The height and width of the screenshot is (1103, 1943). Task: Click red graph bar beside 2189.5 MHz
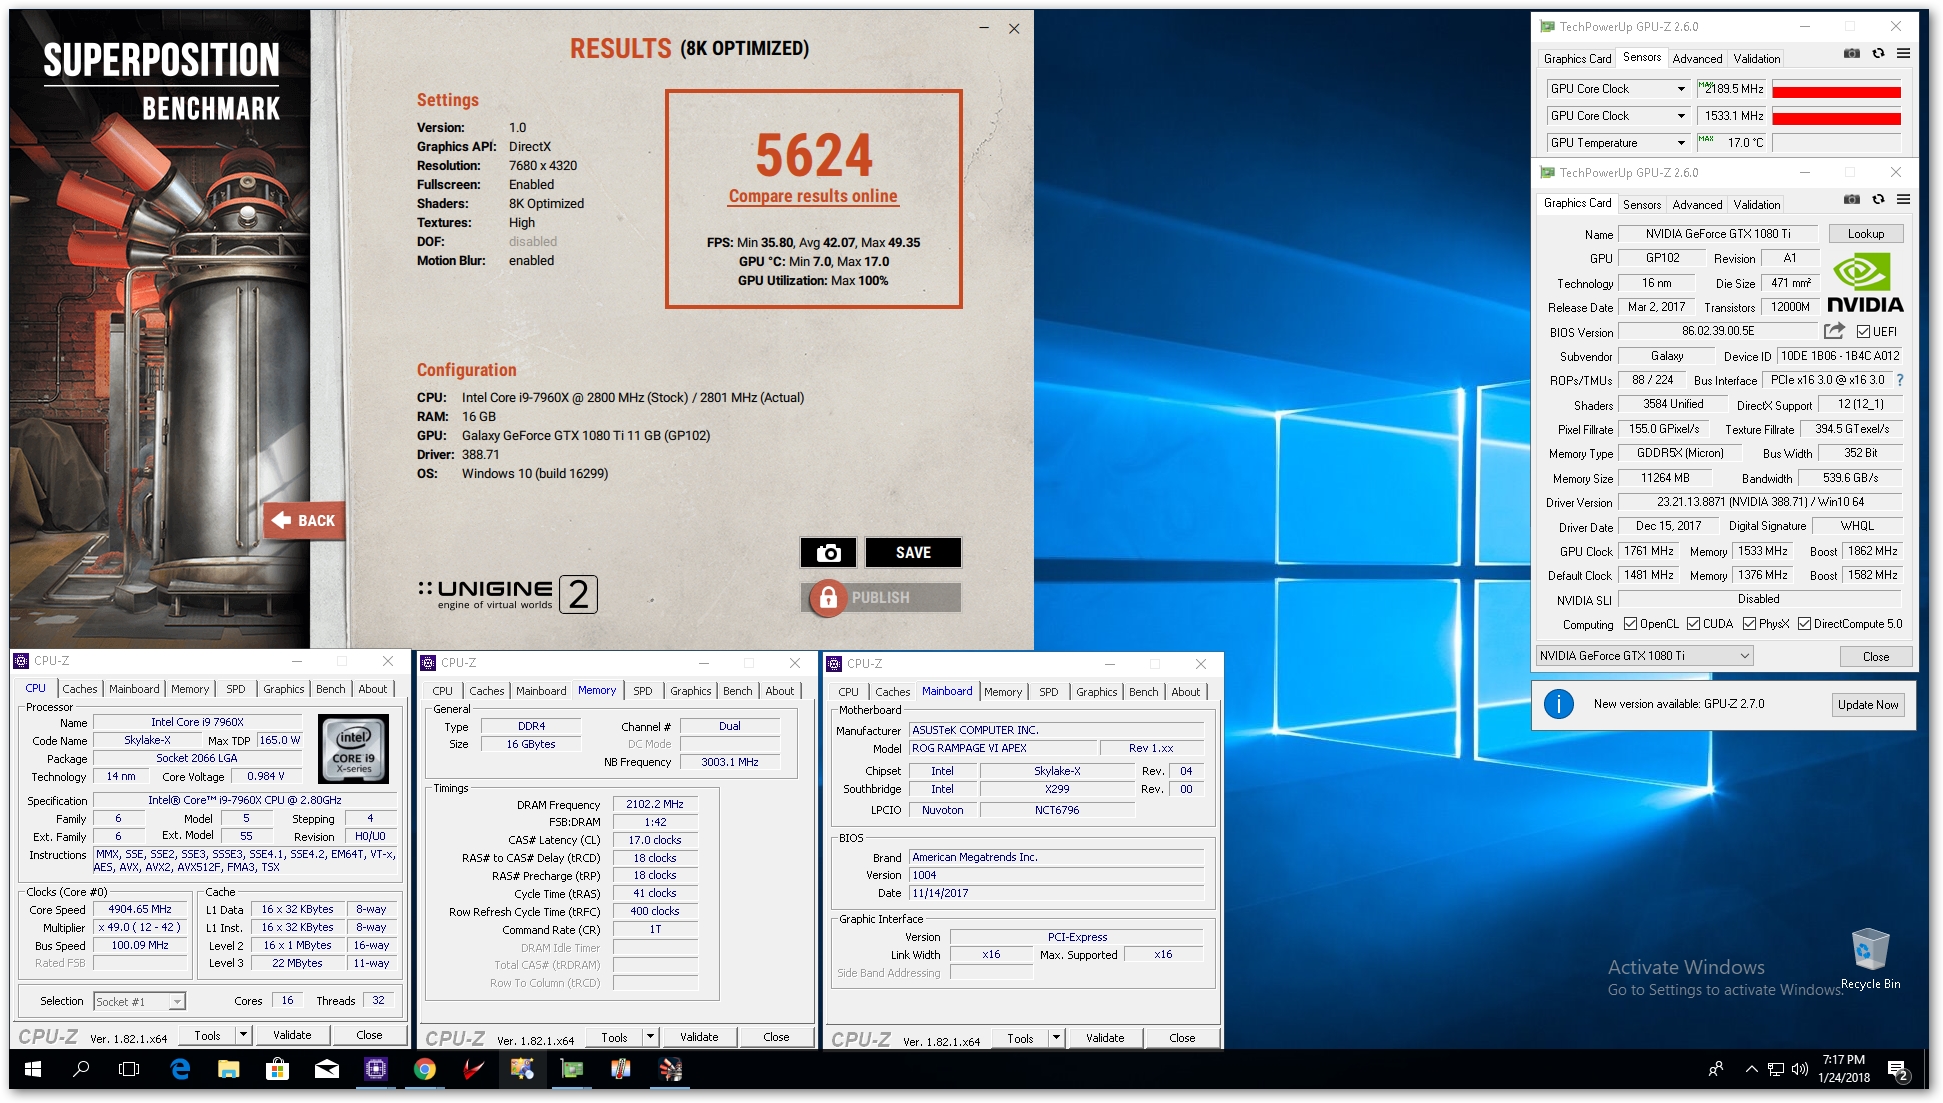(x=1836, y=92)
